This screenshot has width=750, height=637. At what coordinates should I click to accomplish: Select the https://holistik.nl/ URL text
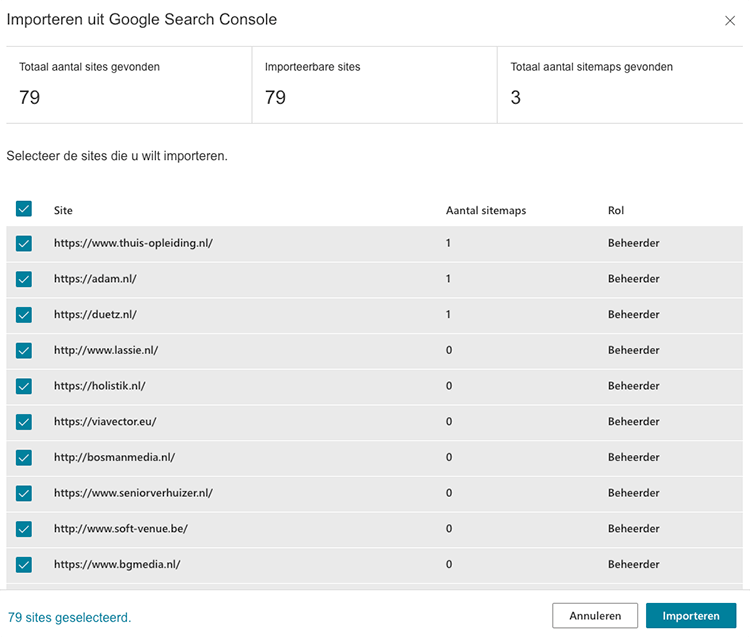coord(99,385)
